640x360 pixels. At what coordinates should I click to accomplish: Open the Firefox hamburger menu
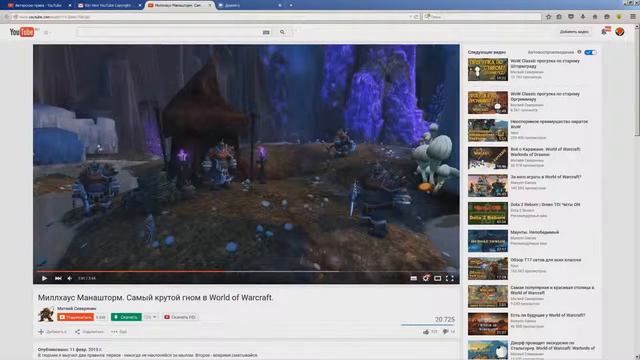(633, 17)
